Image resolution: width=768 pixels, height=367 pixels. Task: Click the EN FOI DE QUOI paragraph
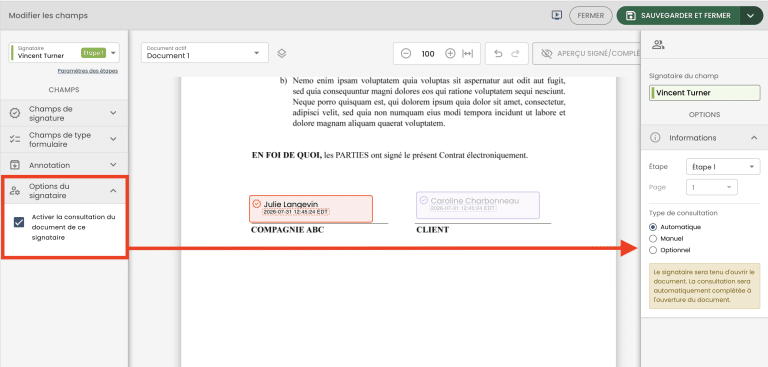(x=390, y=156)
